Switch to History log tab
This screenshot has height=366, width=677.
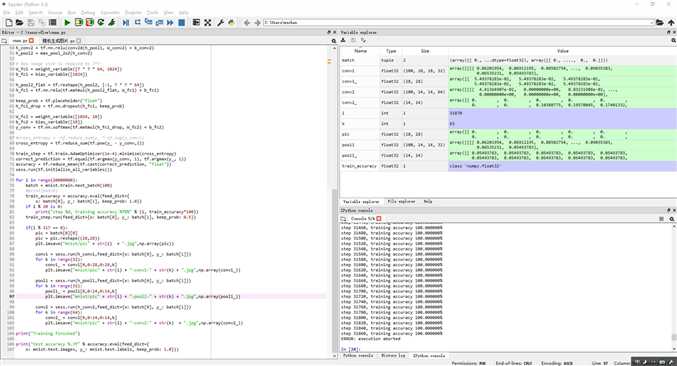(393, 356)
